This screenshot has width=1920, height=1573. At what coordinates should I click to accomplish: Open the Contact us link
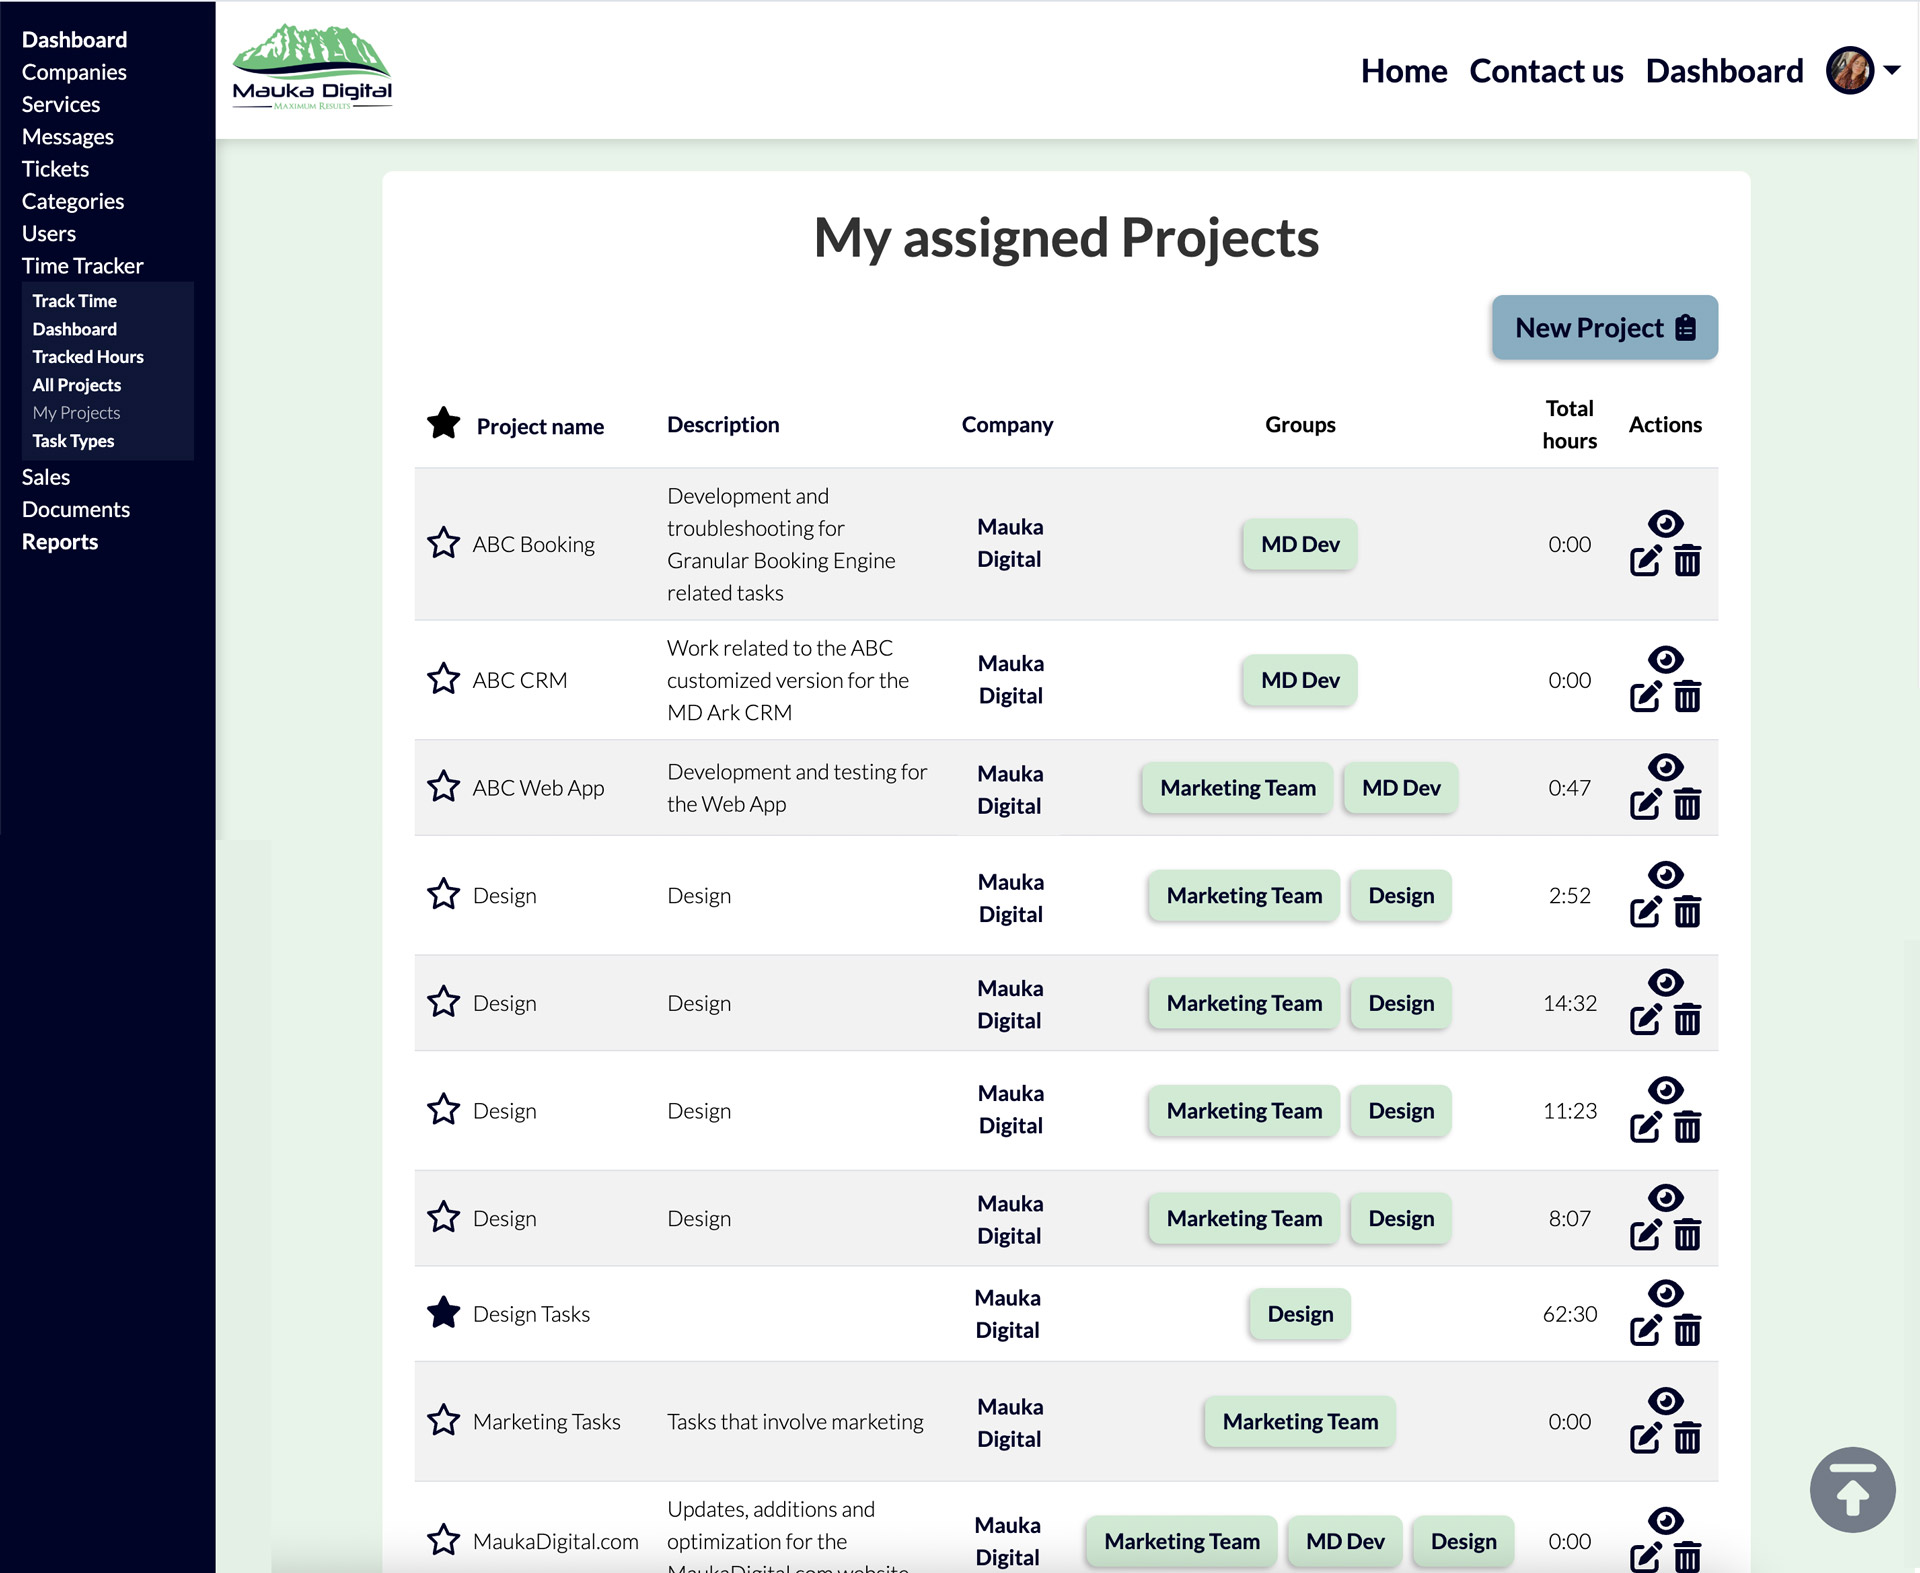1545,71
